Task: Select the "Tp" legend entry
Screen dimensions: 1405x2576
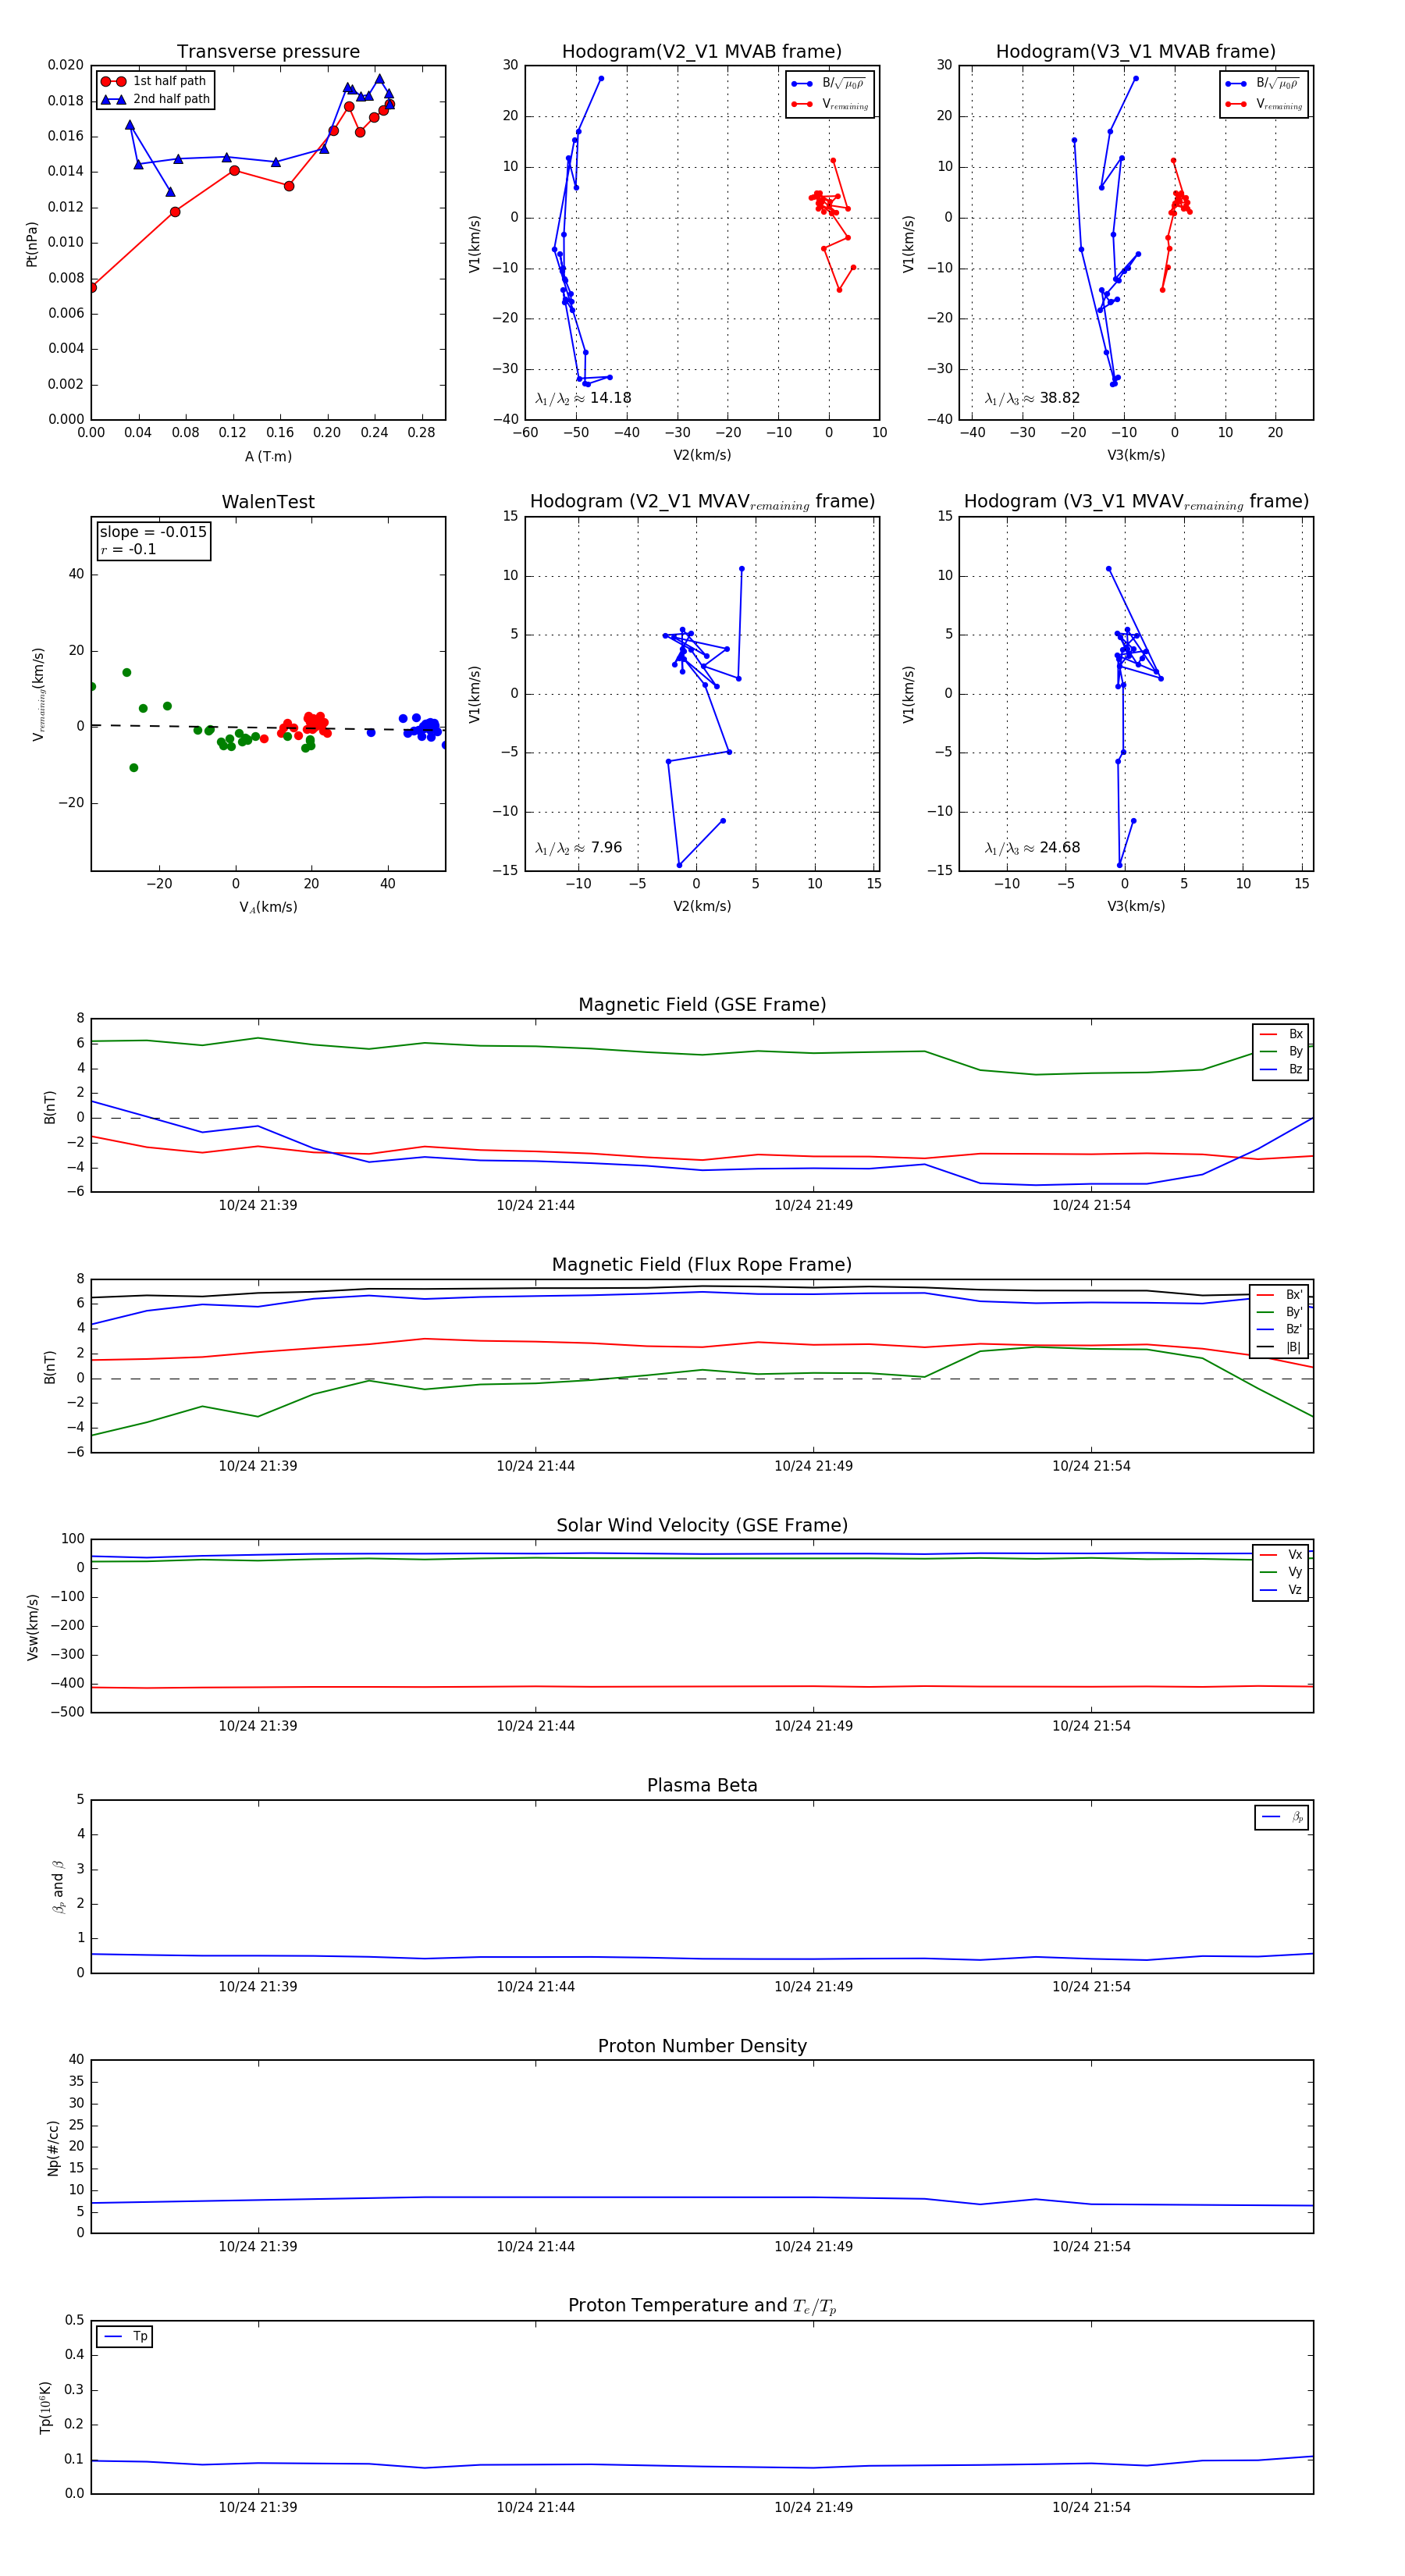Action: [126, 2337]
